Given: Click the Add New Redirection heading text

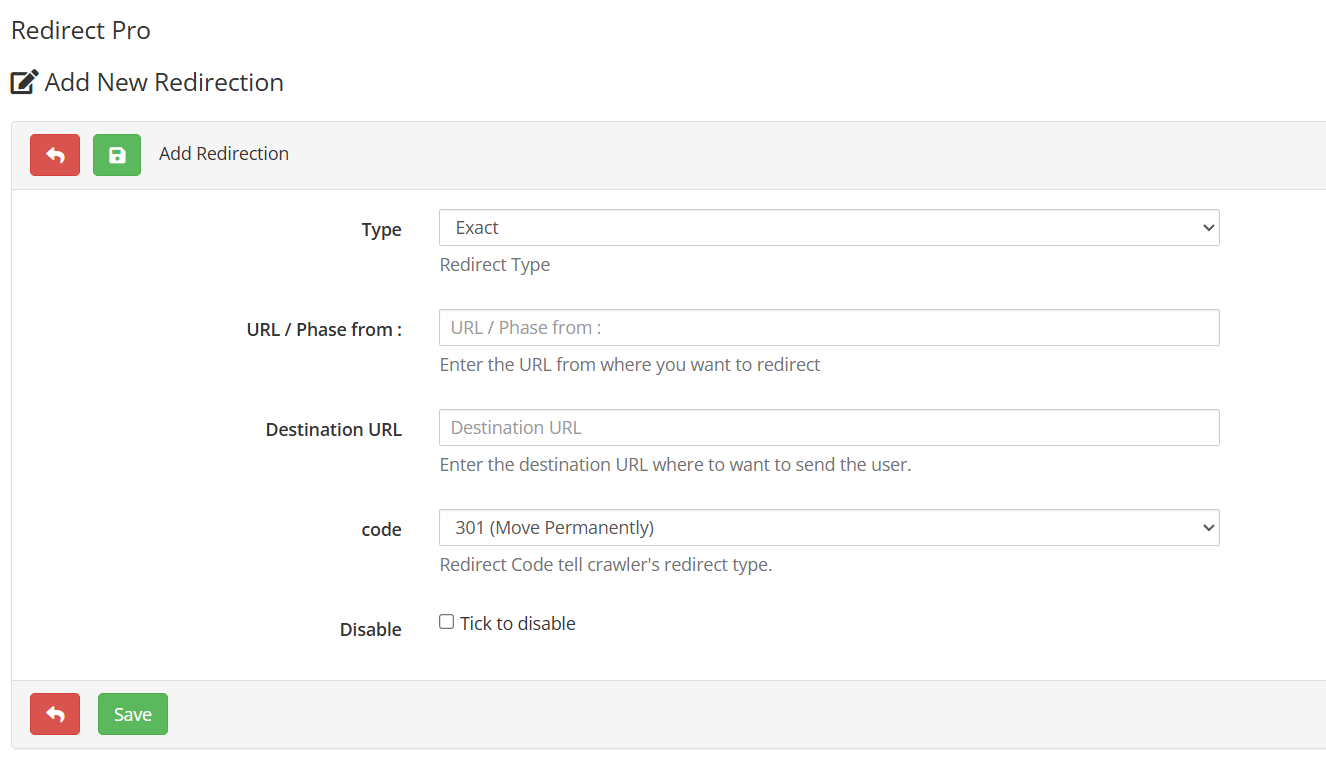Looking at the screenshot, I should 164,82.
